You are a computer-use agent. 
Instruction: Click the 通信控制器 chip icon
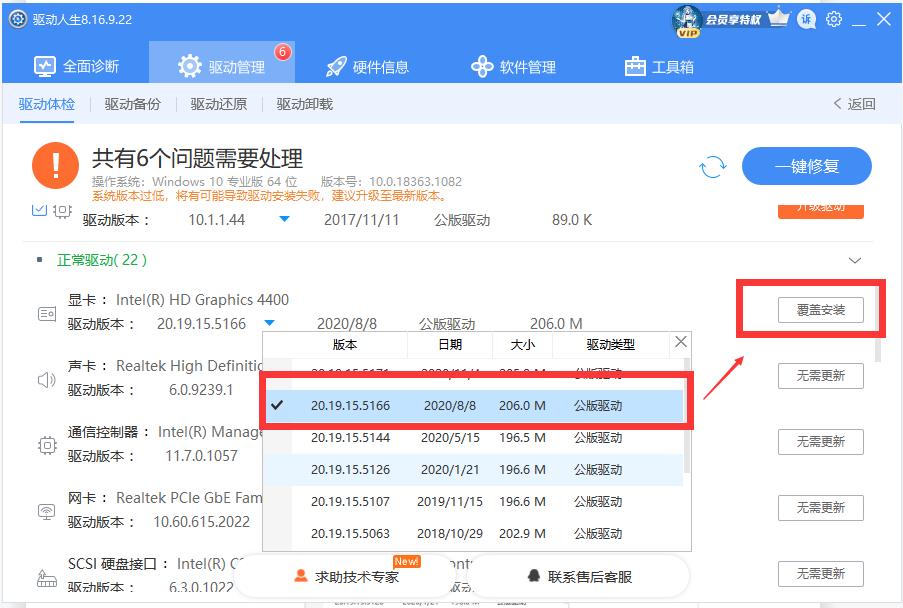(47, 445)
